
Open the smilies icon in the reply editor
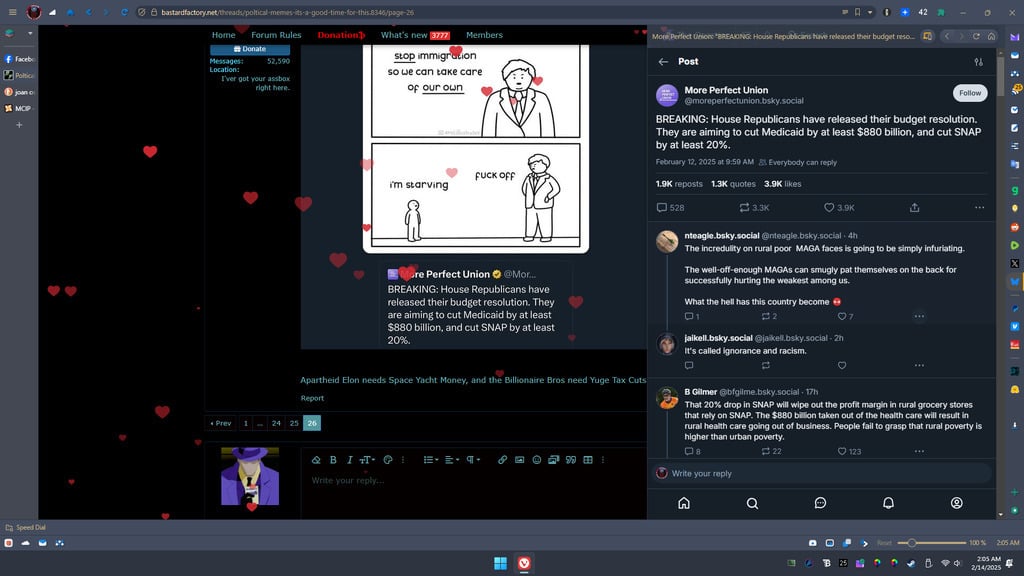click(537, 460)
